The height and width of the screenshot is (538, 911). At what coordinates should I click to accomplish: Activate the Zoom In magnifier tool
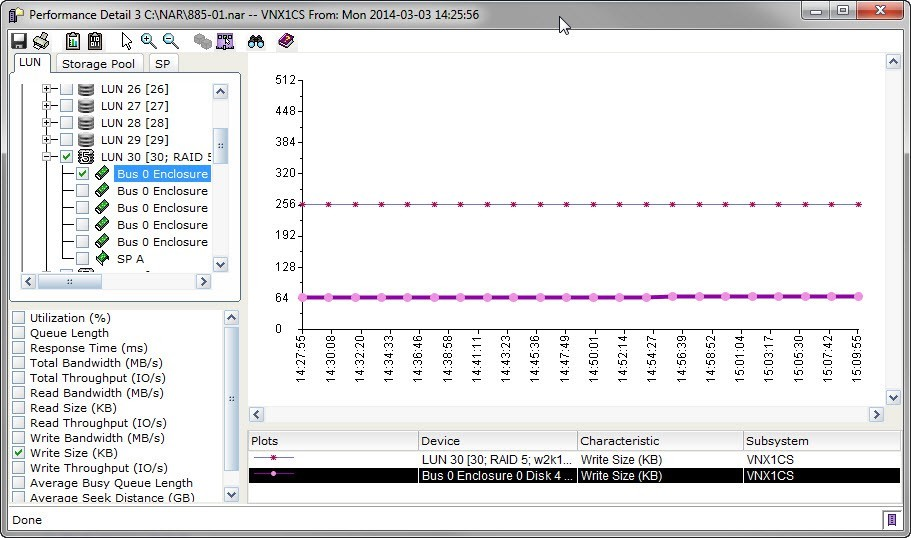(x=149, y=41)
